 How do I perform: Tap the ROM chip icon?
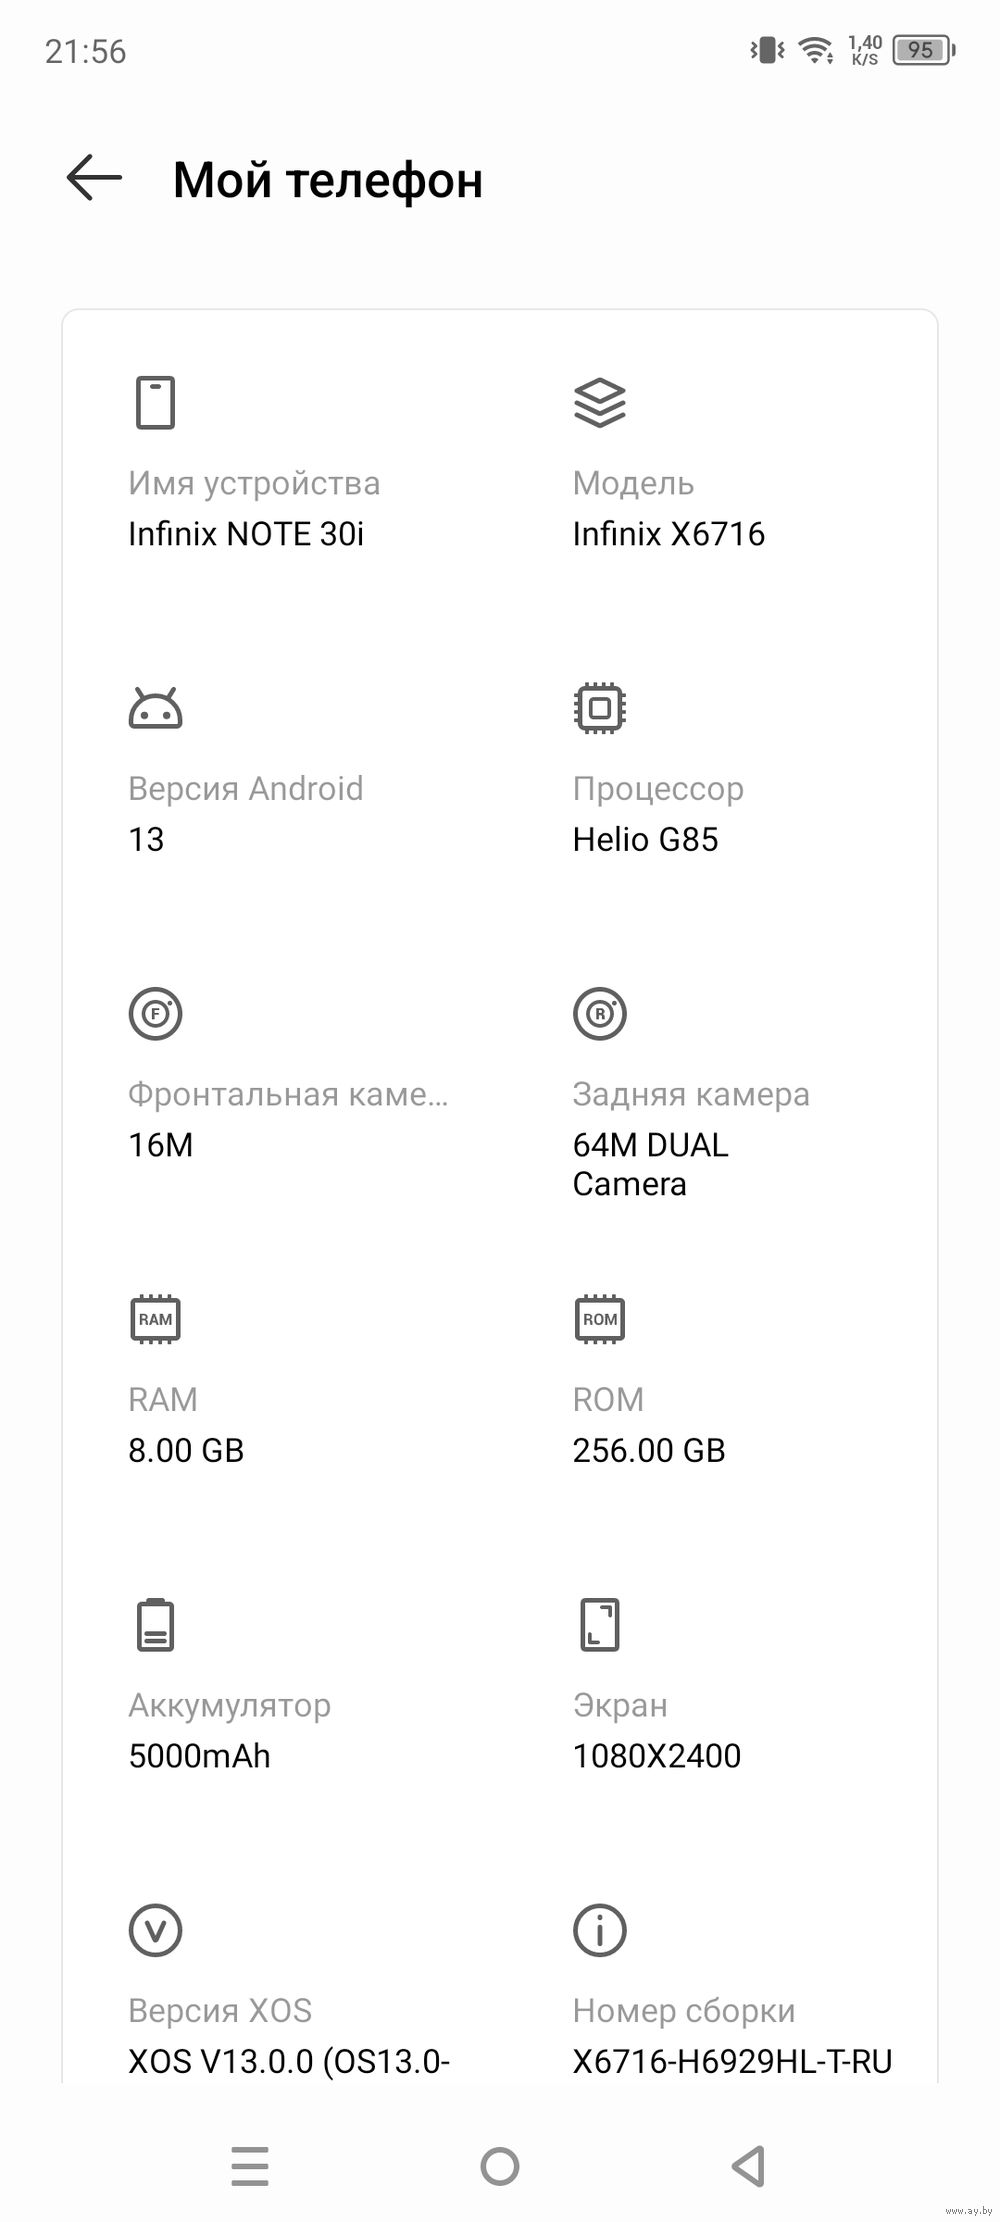coord(599,1319)
